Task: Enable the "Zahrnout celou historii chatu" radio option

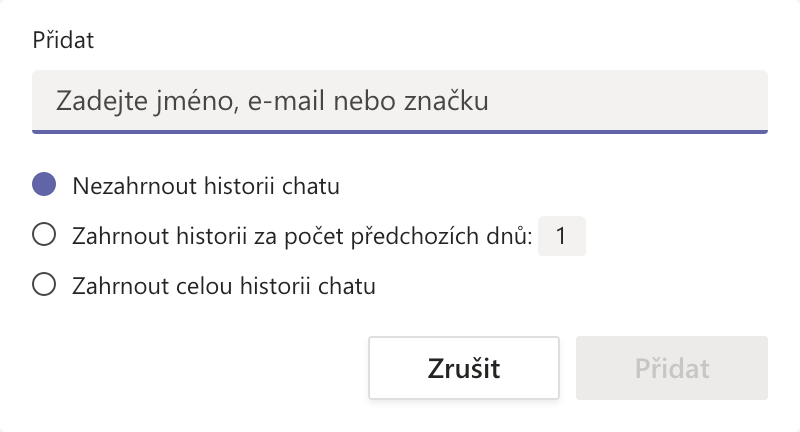Action: click(x=43, y=286)
